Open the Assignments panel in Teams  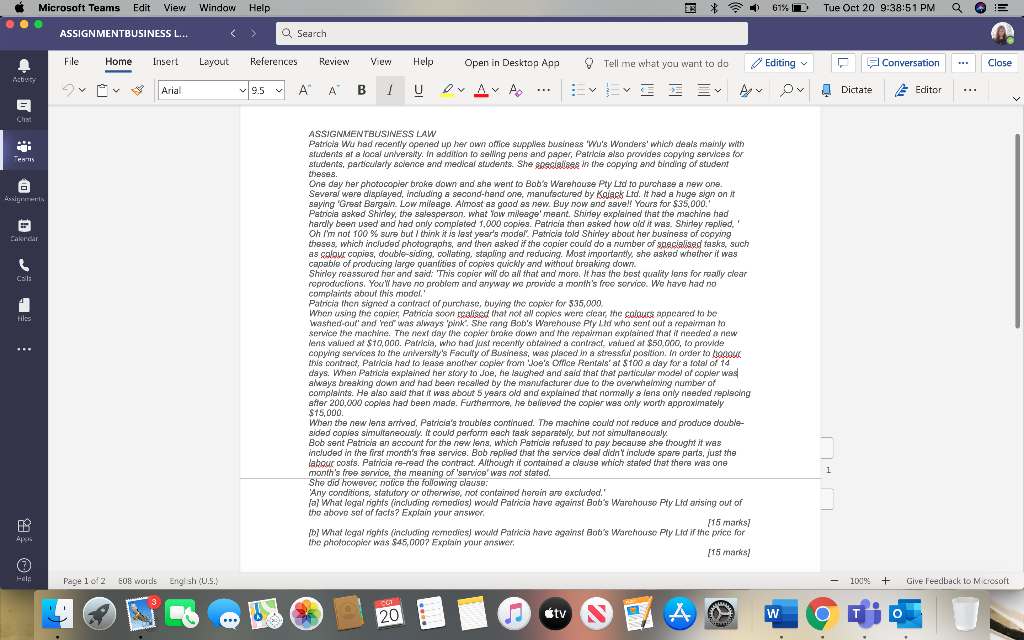click(23, 189)
